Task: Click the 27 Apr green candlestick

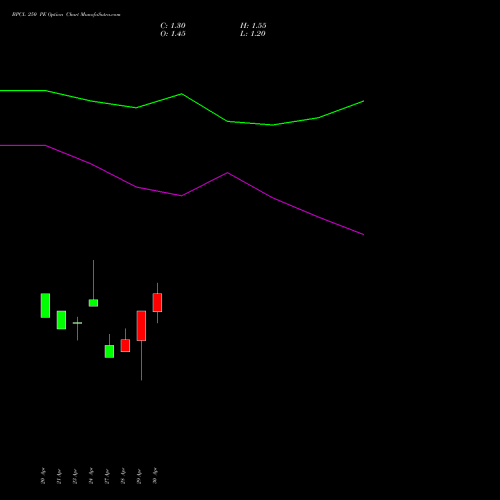Action: click(109, 351)
